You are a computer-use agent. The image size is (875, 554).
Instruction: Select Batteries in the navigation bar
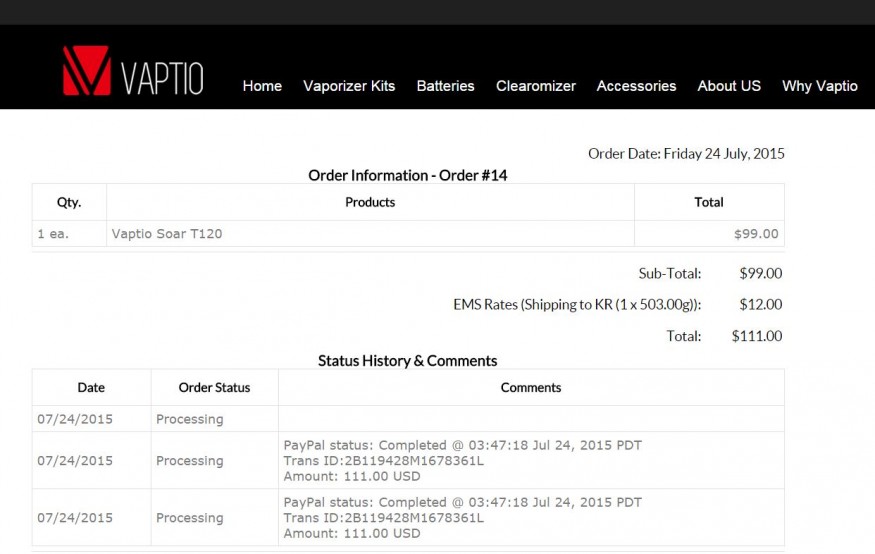click(x=445, y=86)
